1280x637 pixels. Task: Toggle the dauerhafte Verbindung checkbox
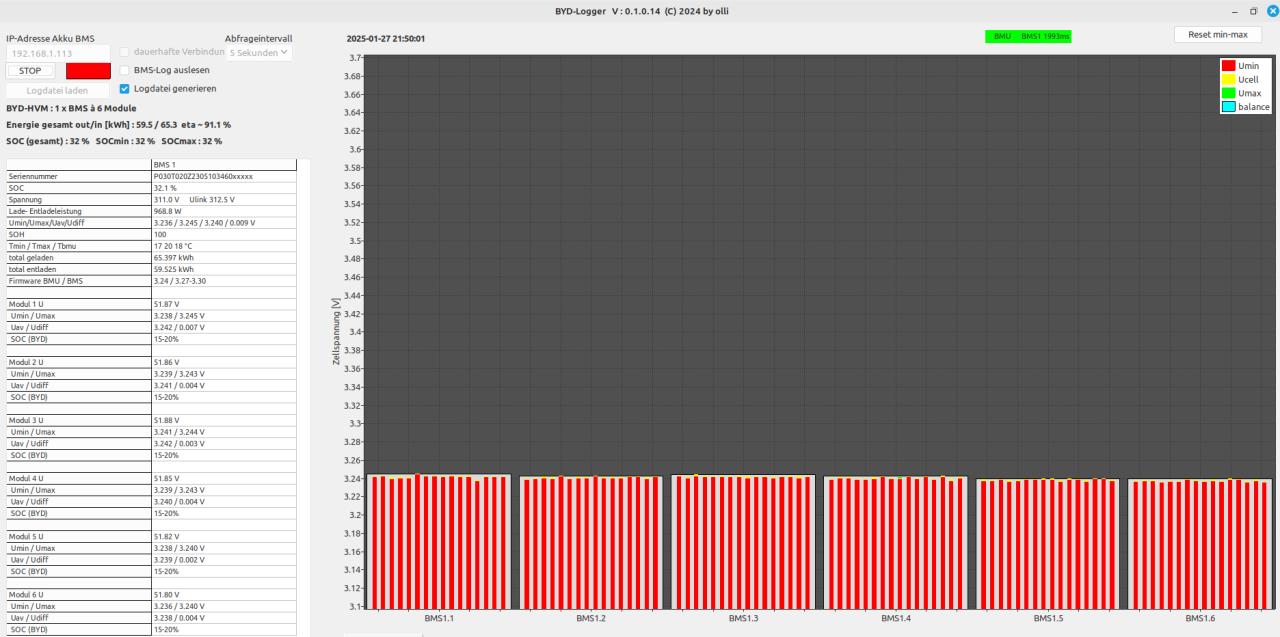click(125, 52)
